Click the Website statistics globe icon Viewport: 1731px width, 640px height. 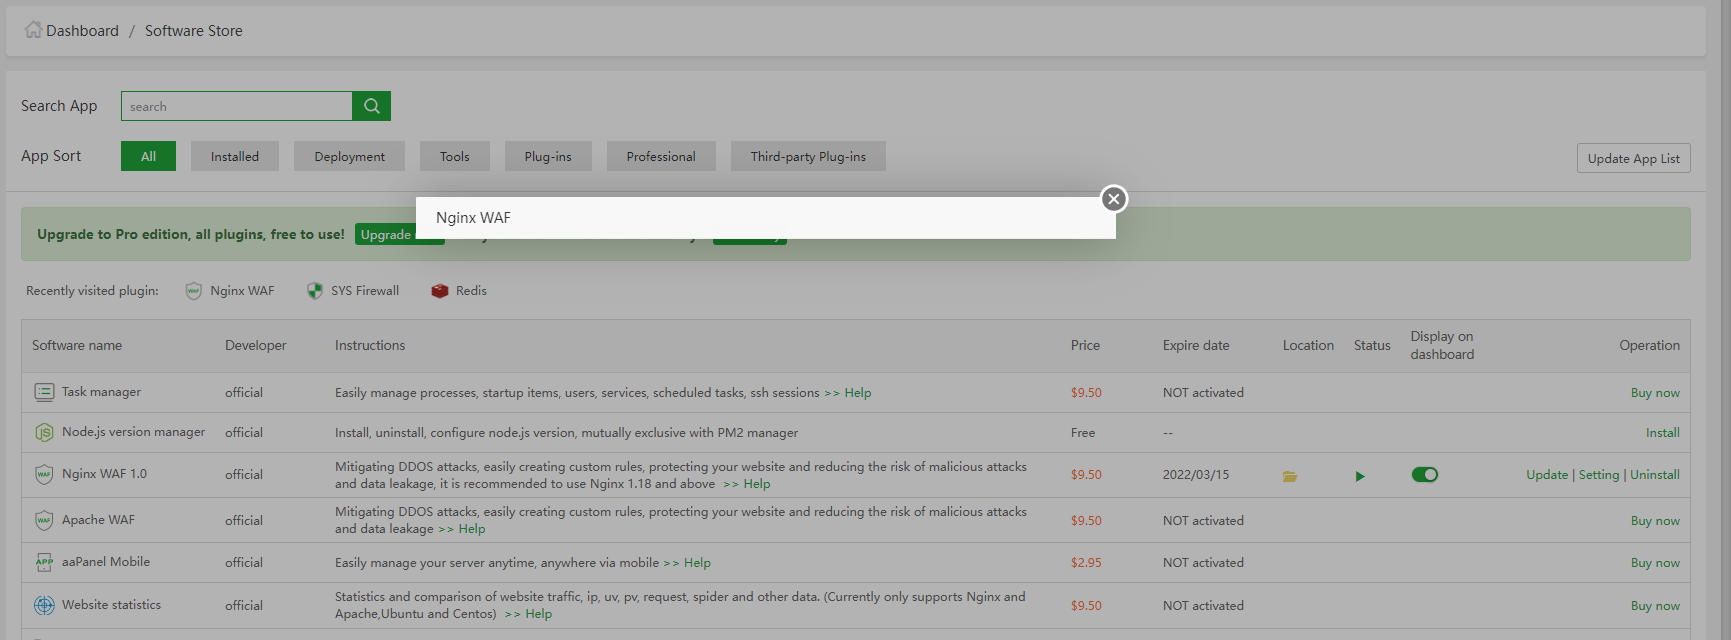coord(44,605)
